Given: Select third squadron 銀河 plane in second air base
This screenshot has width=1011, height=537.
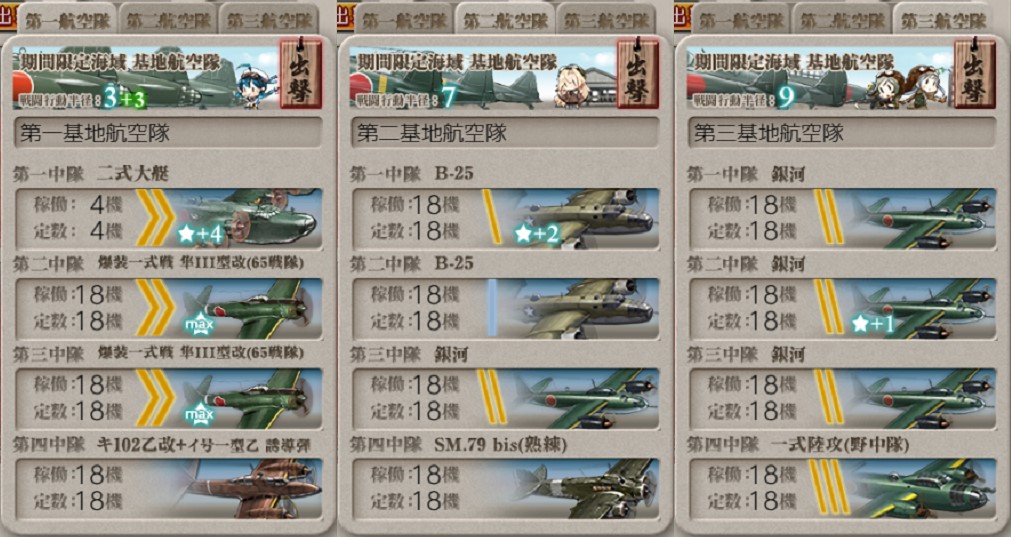Looking at the screenshot, I should point(585,398).
